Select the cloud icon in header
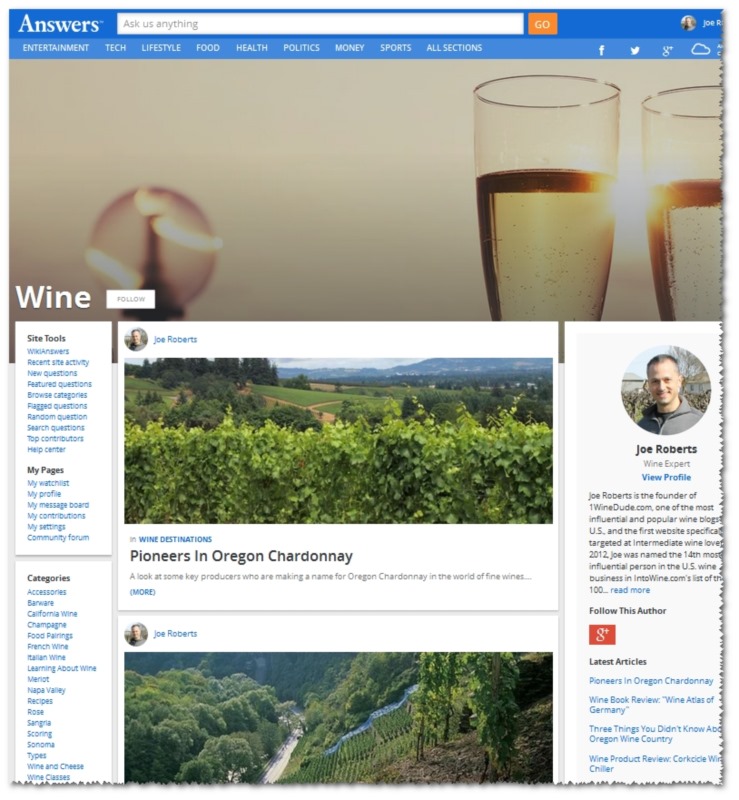 pos(700,49)
